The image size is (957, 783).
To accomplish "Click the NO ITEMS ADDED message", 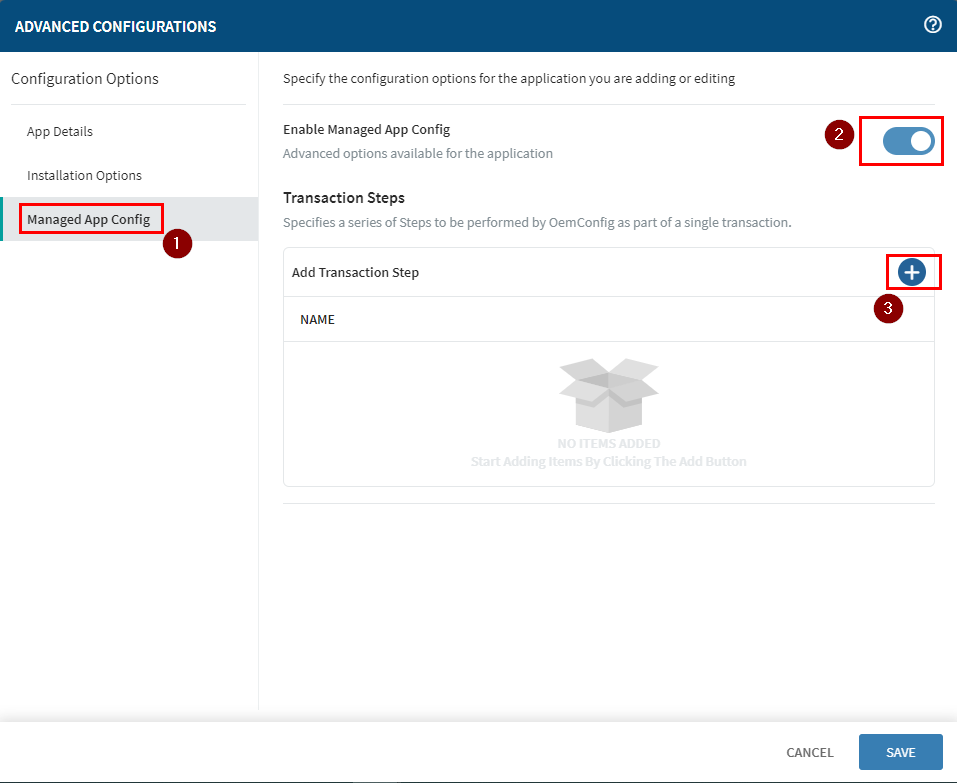I will 608,443.
